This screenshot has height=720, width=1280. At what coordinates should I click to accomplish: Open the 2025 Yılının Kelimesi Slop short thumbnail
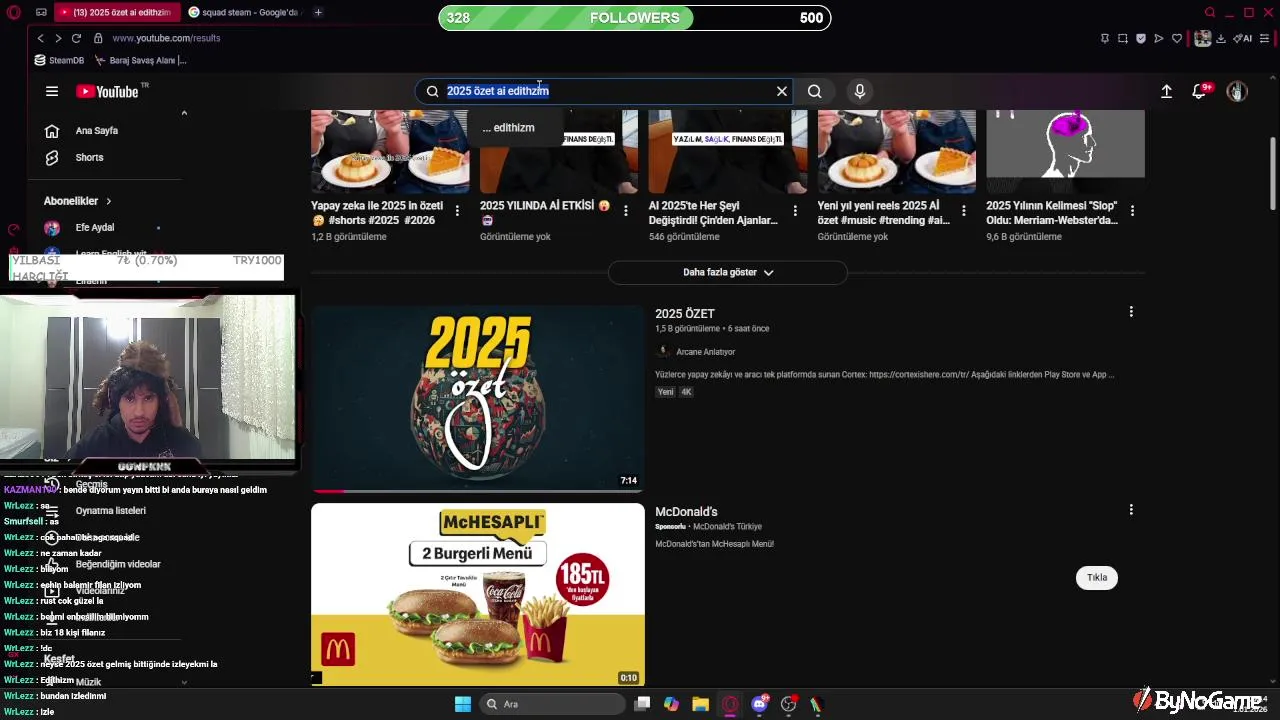[x=1066, y=151]
